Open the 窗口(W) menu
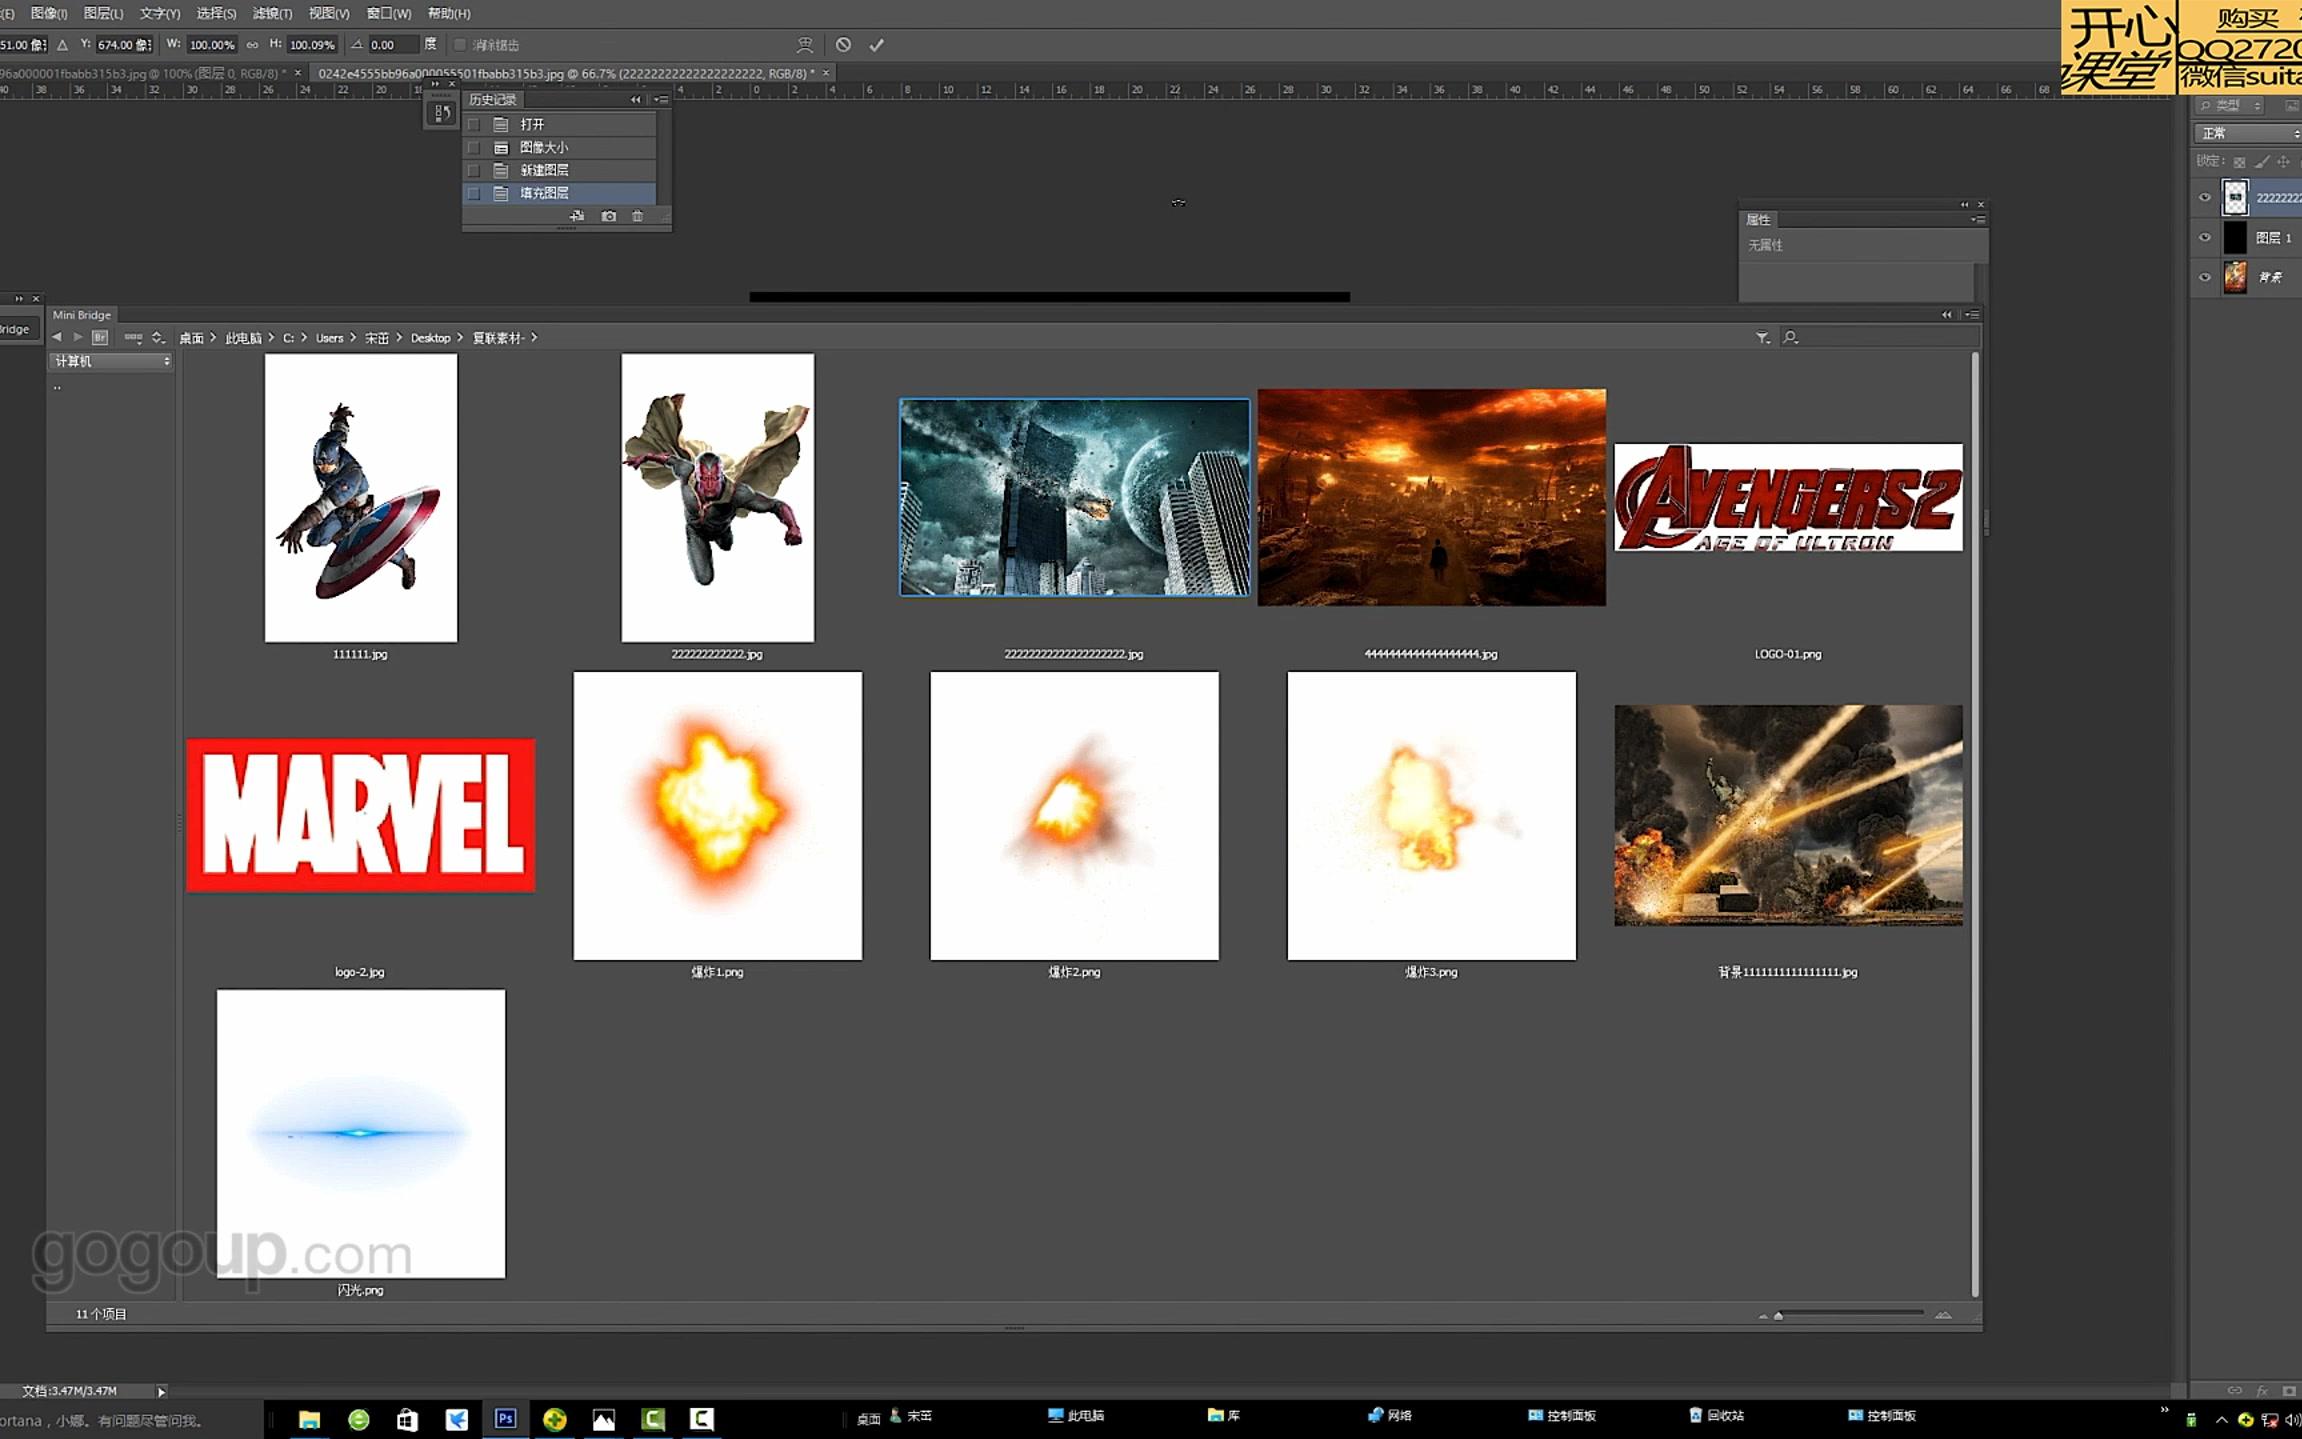Screen dimensions: 2302x1439 [389, 13]
